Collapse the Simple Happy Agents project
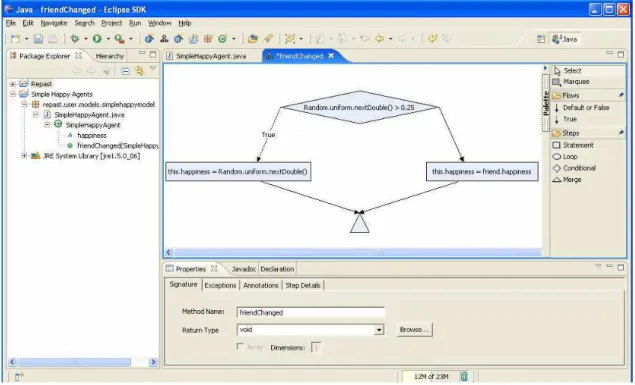Image resolution: width=635 pixels, height=385 pixels. pos(13,94)
